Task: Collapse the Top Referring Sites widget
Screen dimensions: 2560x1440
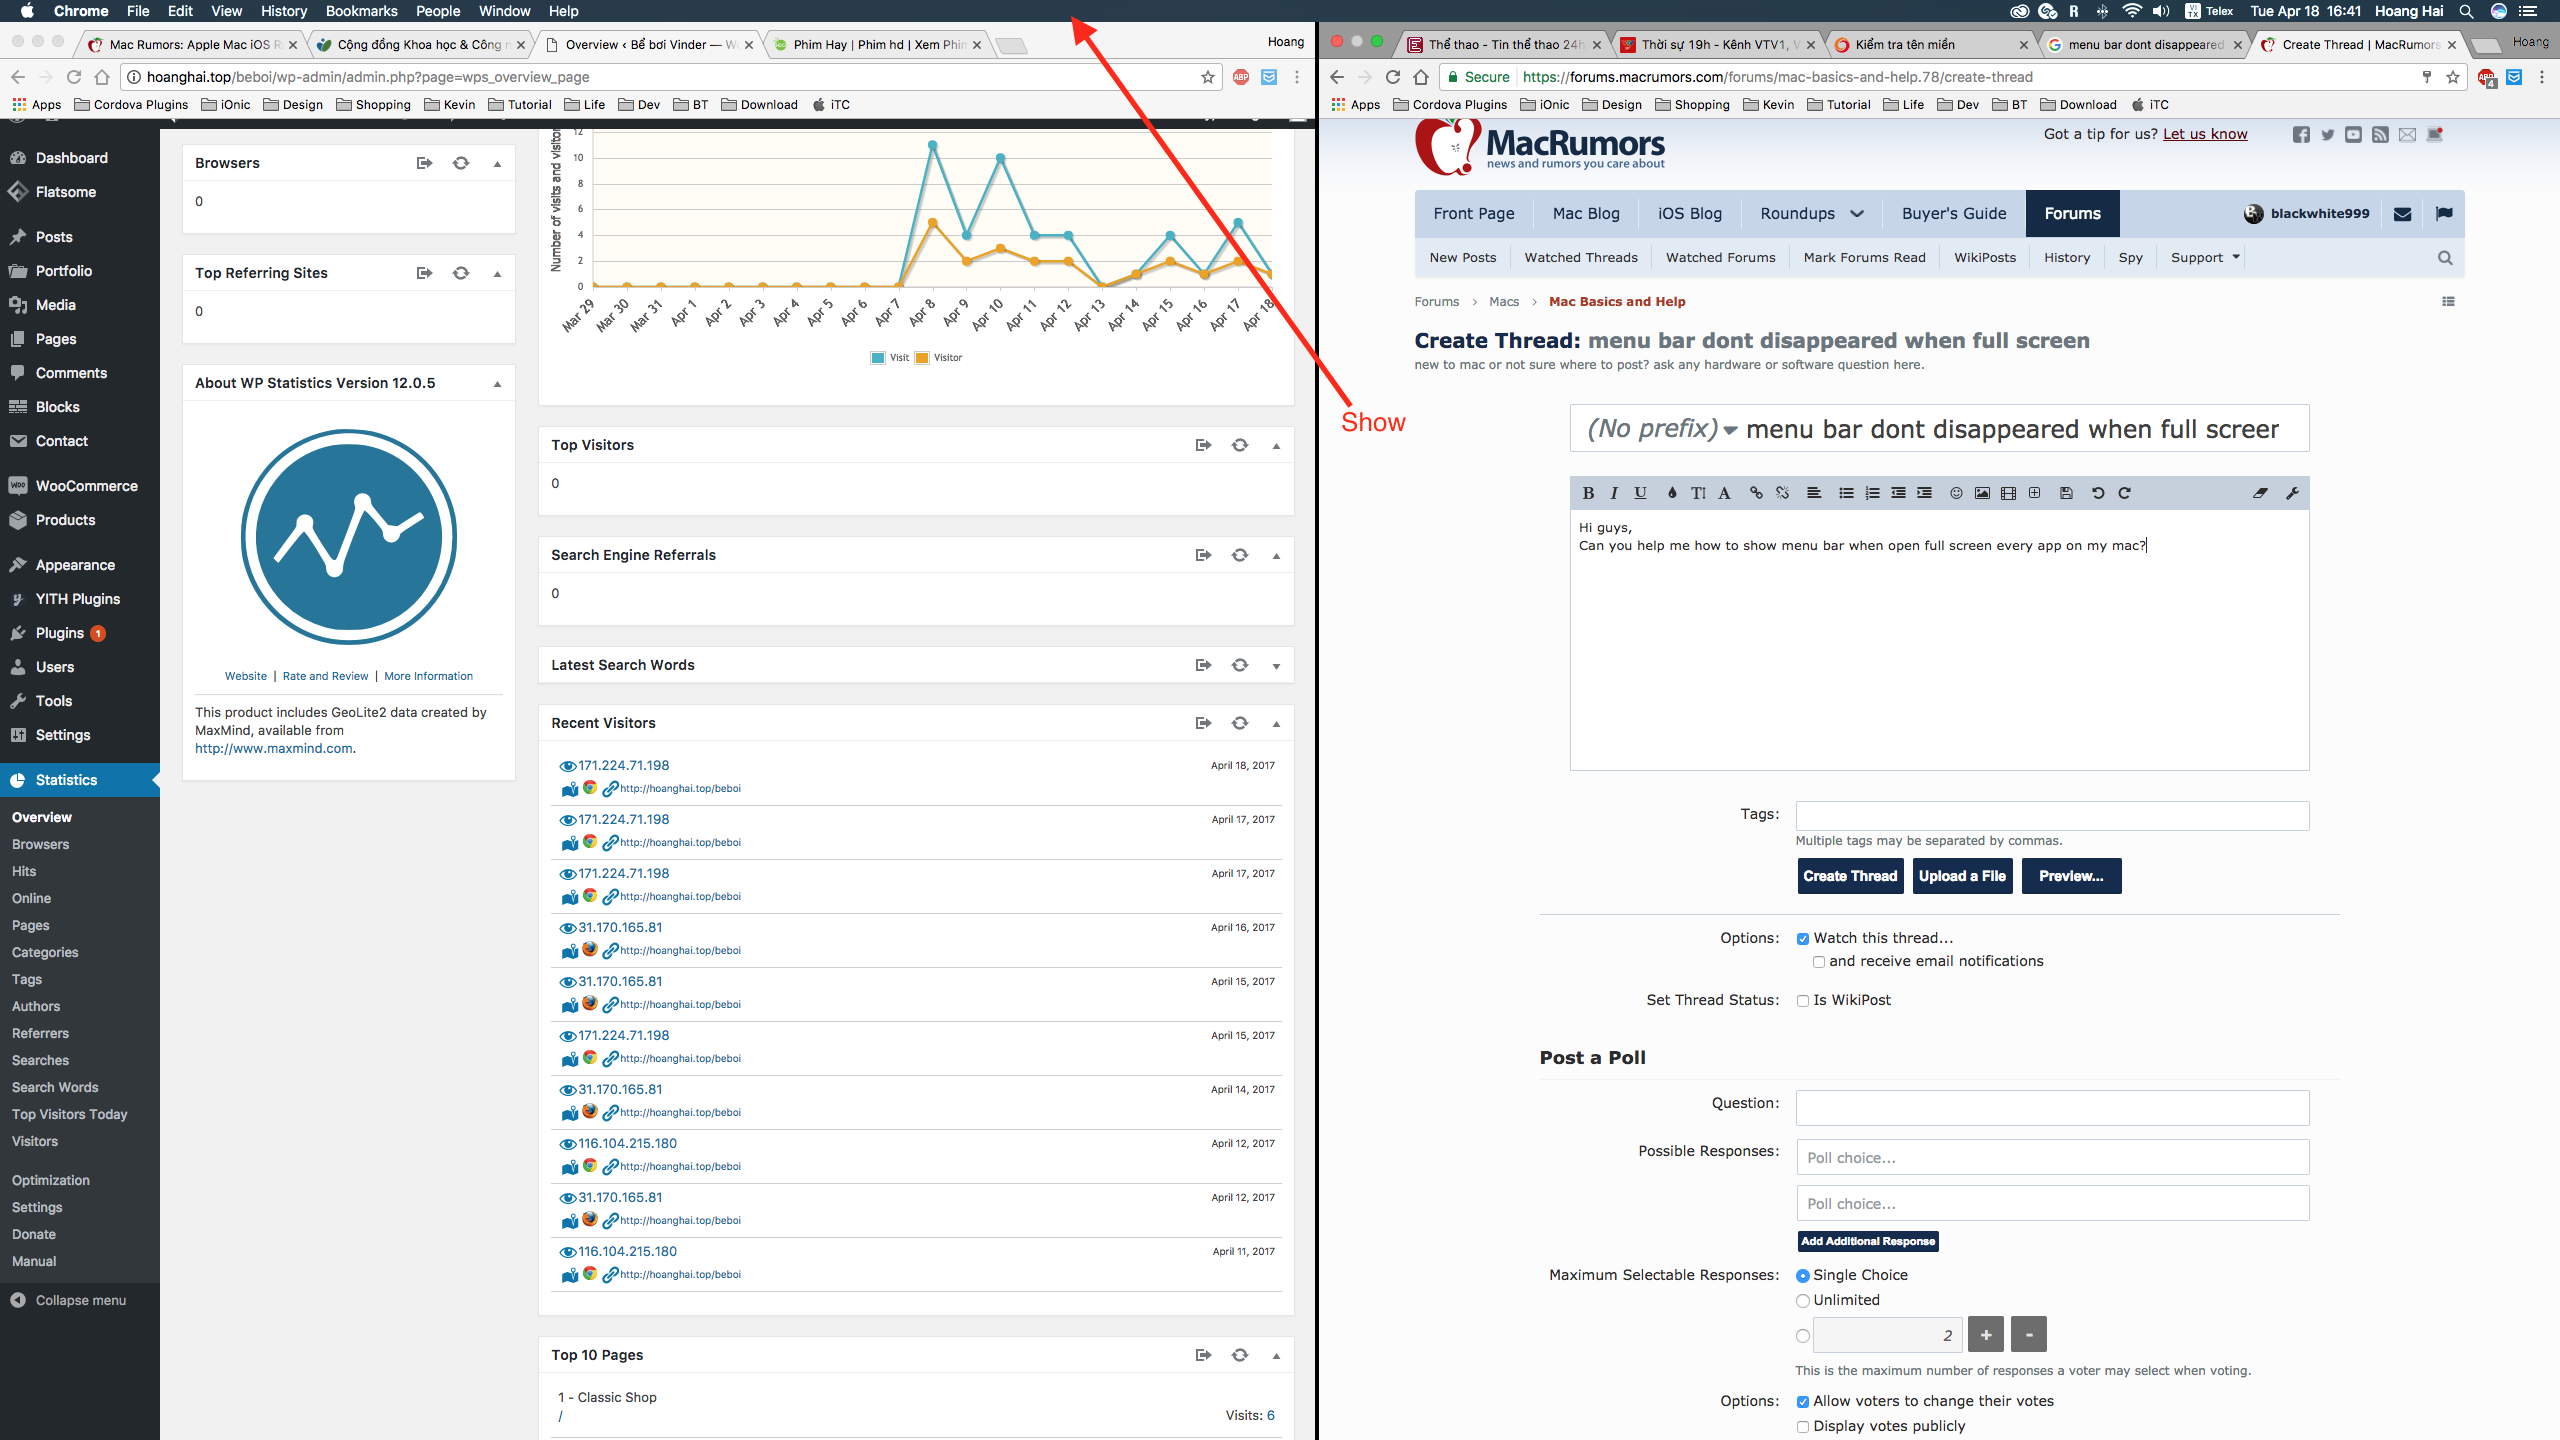Action: 497,274
